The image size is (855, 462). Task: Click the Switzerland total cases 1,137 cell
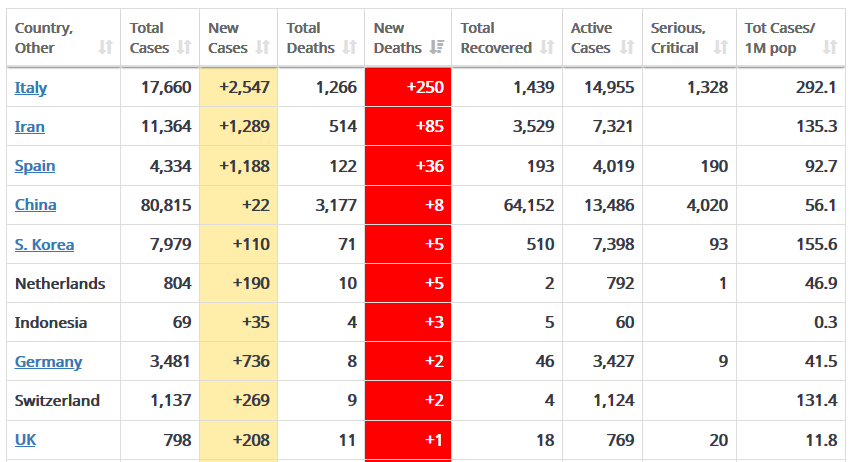point(160,400)
